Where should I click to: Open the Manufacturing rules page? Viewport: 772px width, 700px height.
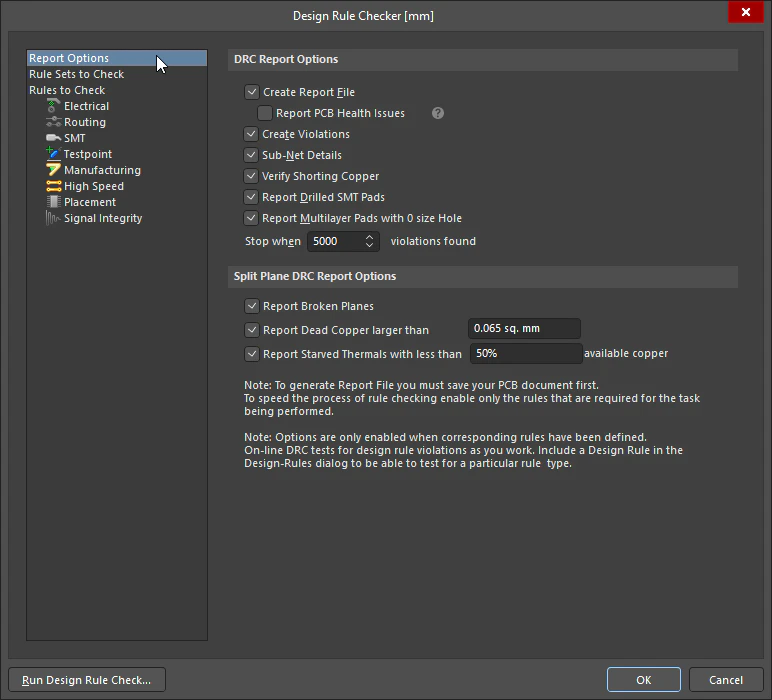pos(102,170)
